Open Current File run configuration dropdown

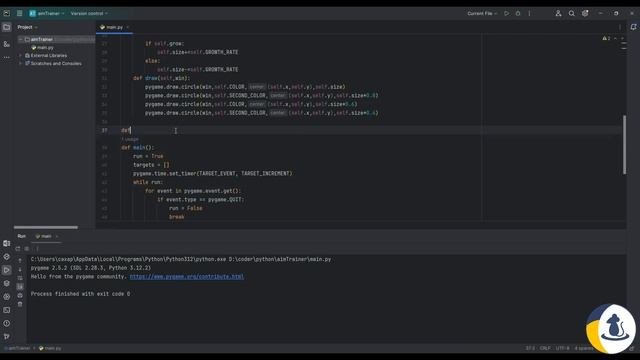482,13
